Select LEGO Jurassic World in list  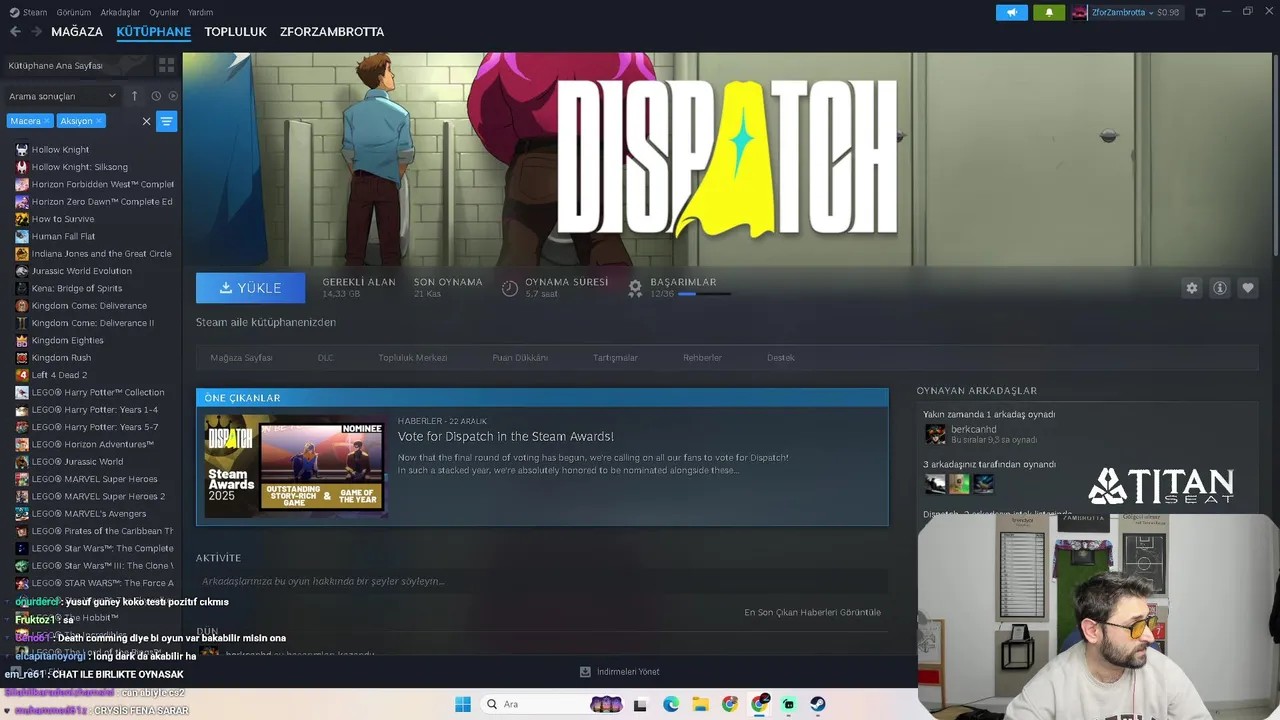tap(77, 461)
